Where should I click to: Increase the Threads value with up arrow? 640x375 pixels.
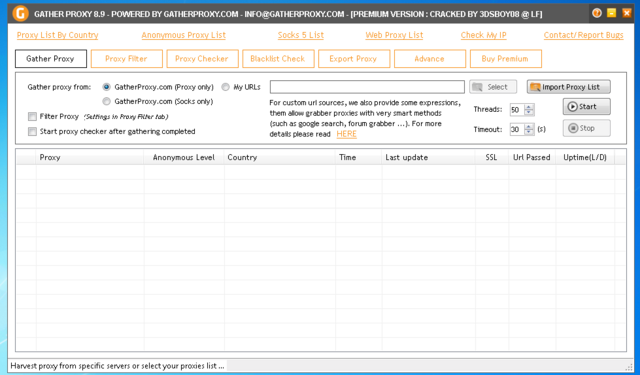coord(529,107)
